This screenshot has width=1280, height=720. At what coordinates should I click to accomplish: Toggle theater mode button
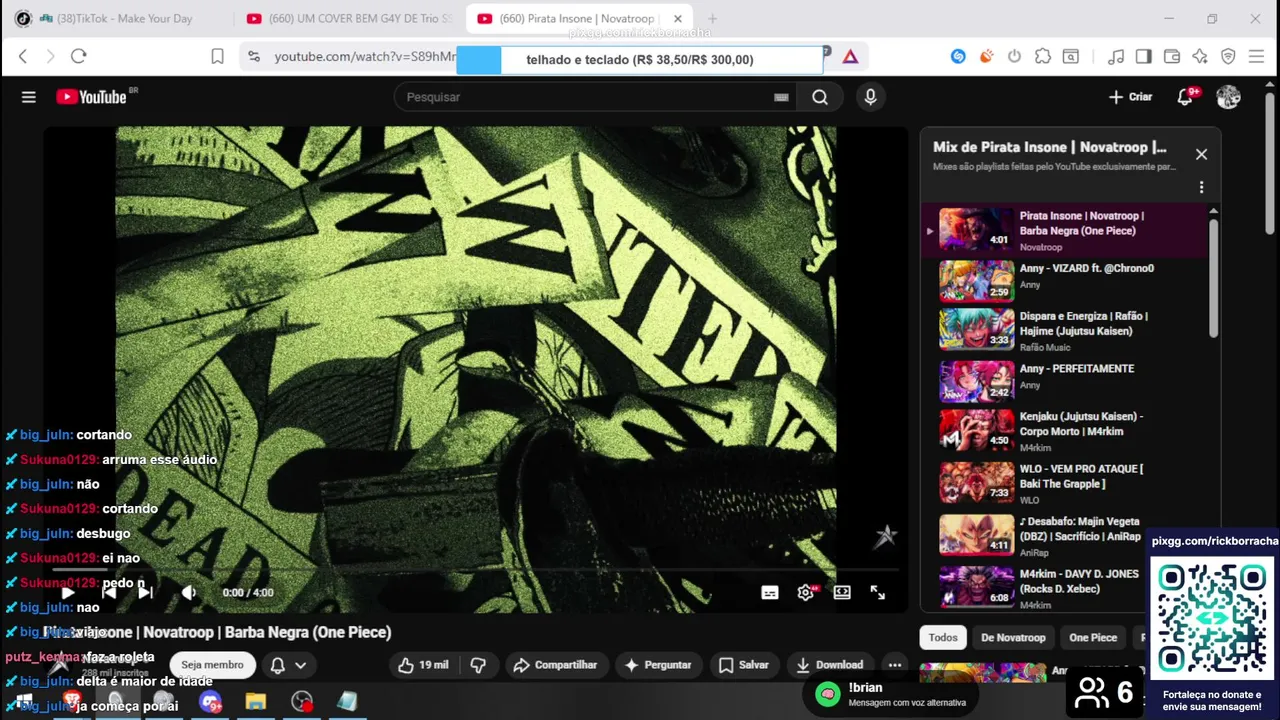point(842,593)
